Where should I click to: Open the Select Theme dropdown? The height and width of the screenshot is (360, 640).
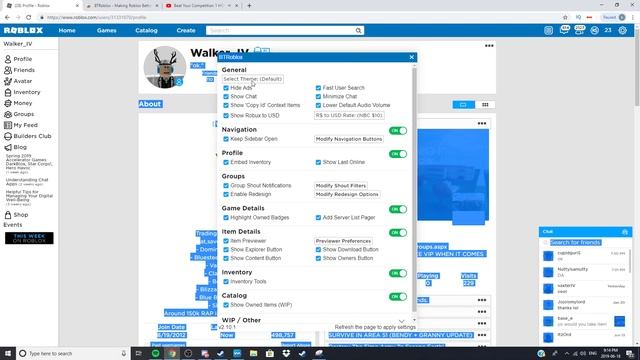(x=253, y=79)
